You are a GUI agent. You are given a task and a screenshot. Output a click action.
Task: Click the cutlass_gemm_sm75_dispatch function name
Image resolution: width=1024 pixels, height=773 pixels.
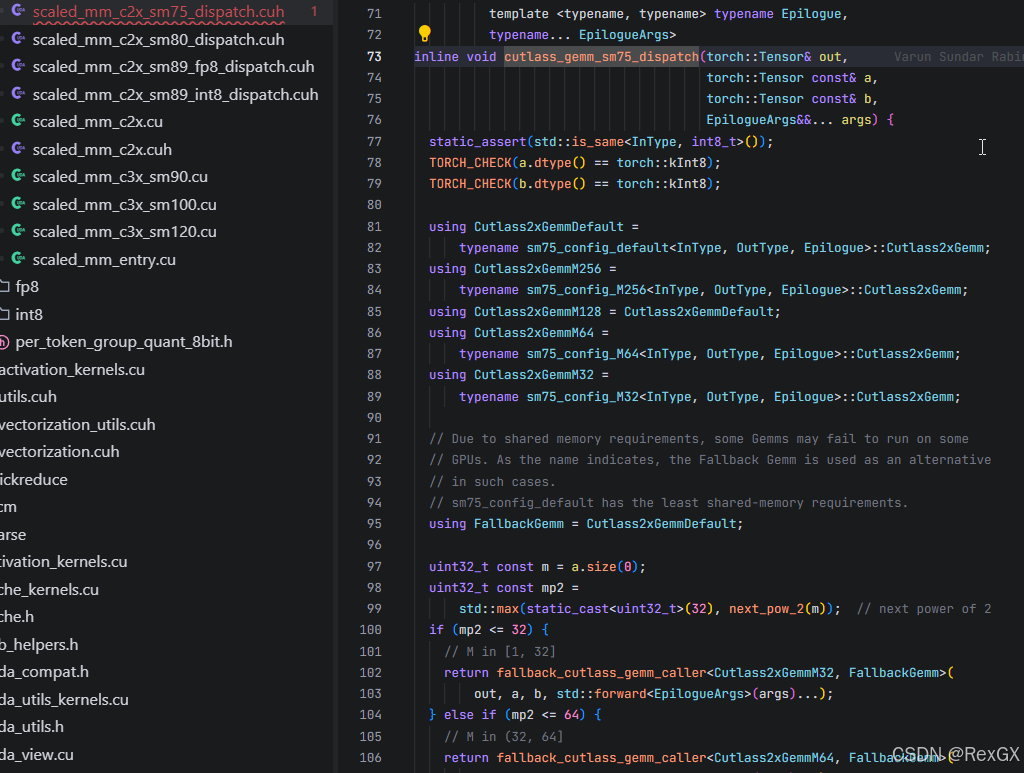click(601, 57)
